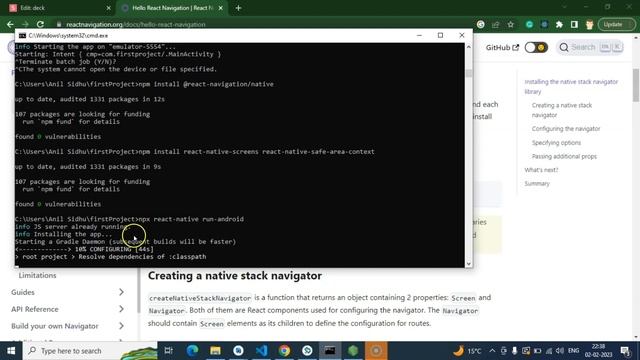This screenshot has width=640, height=360.
Task: Click the taskbar search box
Action: tap(90, 351)
